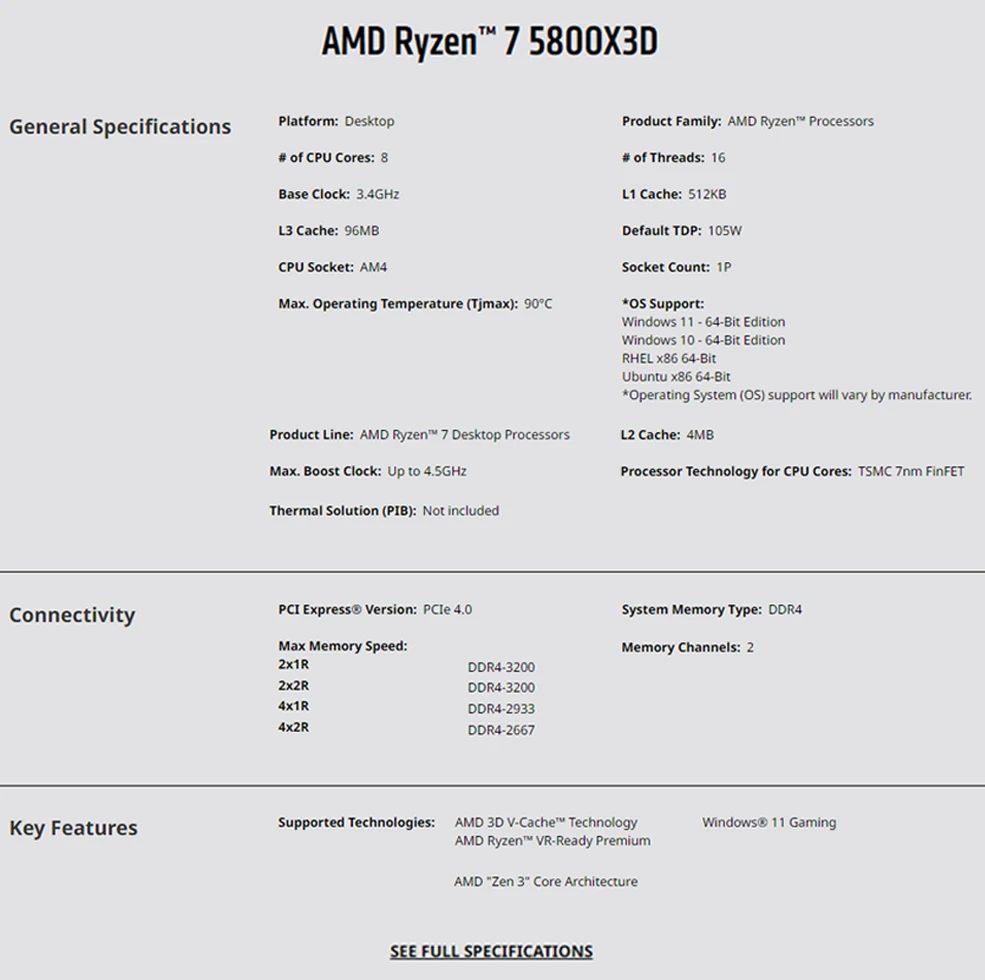Click the Default TDP 105W value
This screenshot has height=980, width=985.
click(x=725, y=231)
